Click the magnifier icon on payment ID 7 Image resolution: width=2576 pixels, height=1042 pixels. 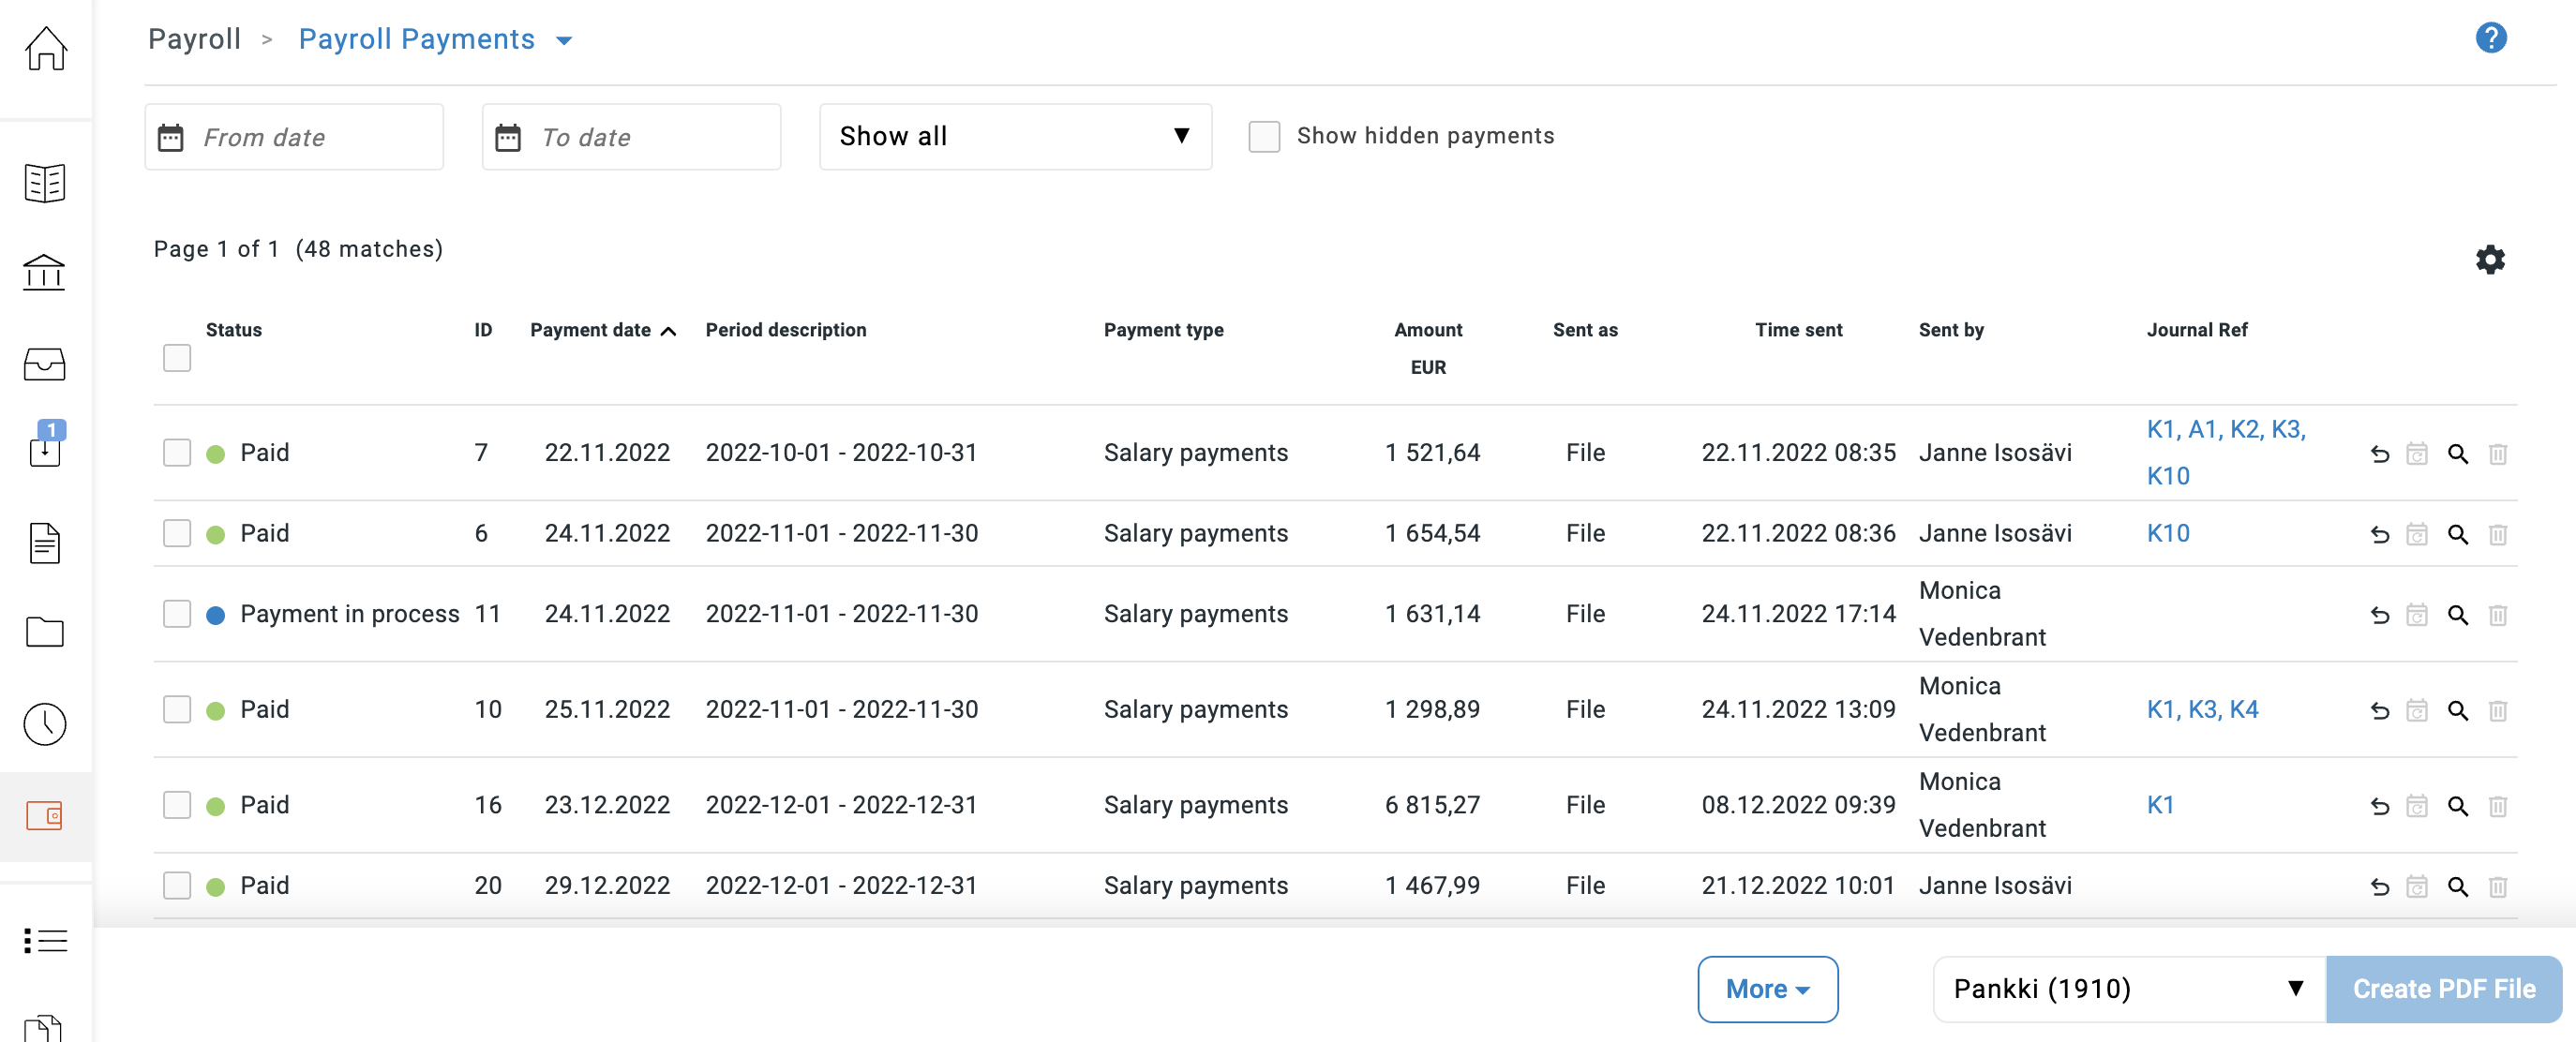2459,453
